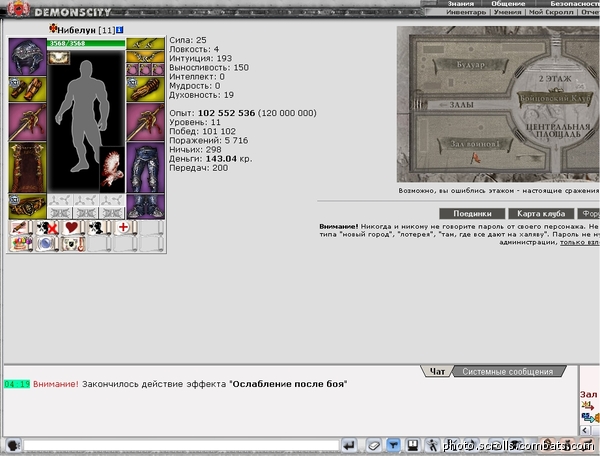Click the gloves item slot

coord(145,89)
